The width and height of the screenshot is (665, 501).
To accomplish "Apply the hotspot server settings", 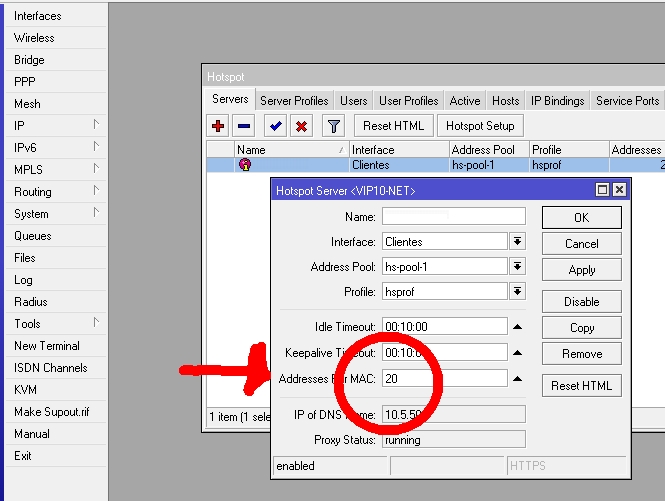I will (581, 270).
